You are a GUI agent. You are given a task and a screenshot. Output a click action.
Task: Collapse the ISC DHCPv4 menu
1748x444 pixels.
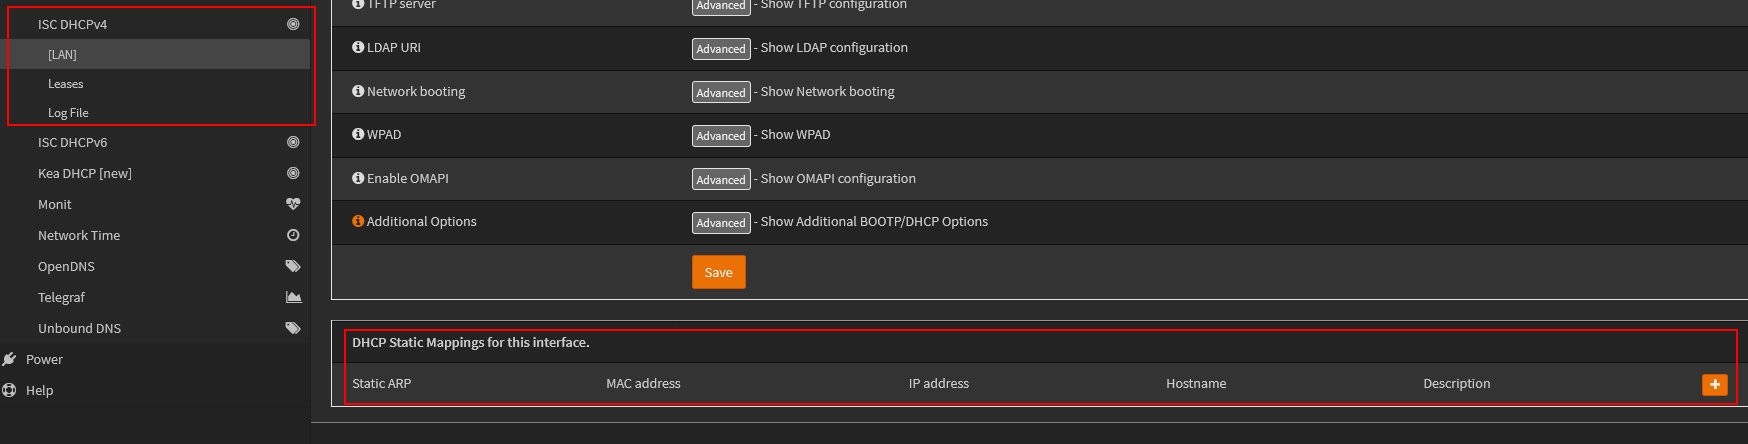(x=155, y=24)
